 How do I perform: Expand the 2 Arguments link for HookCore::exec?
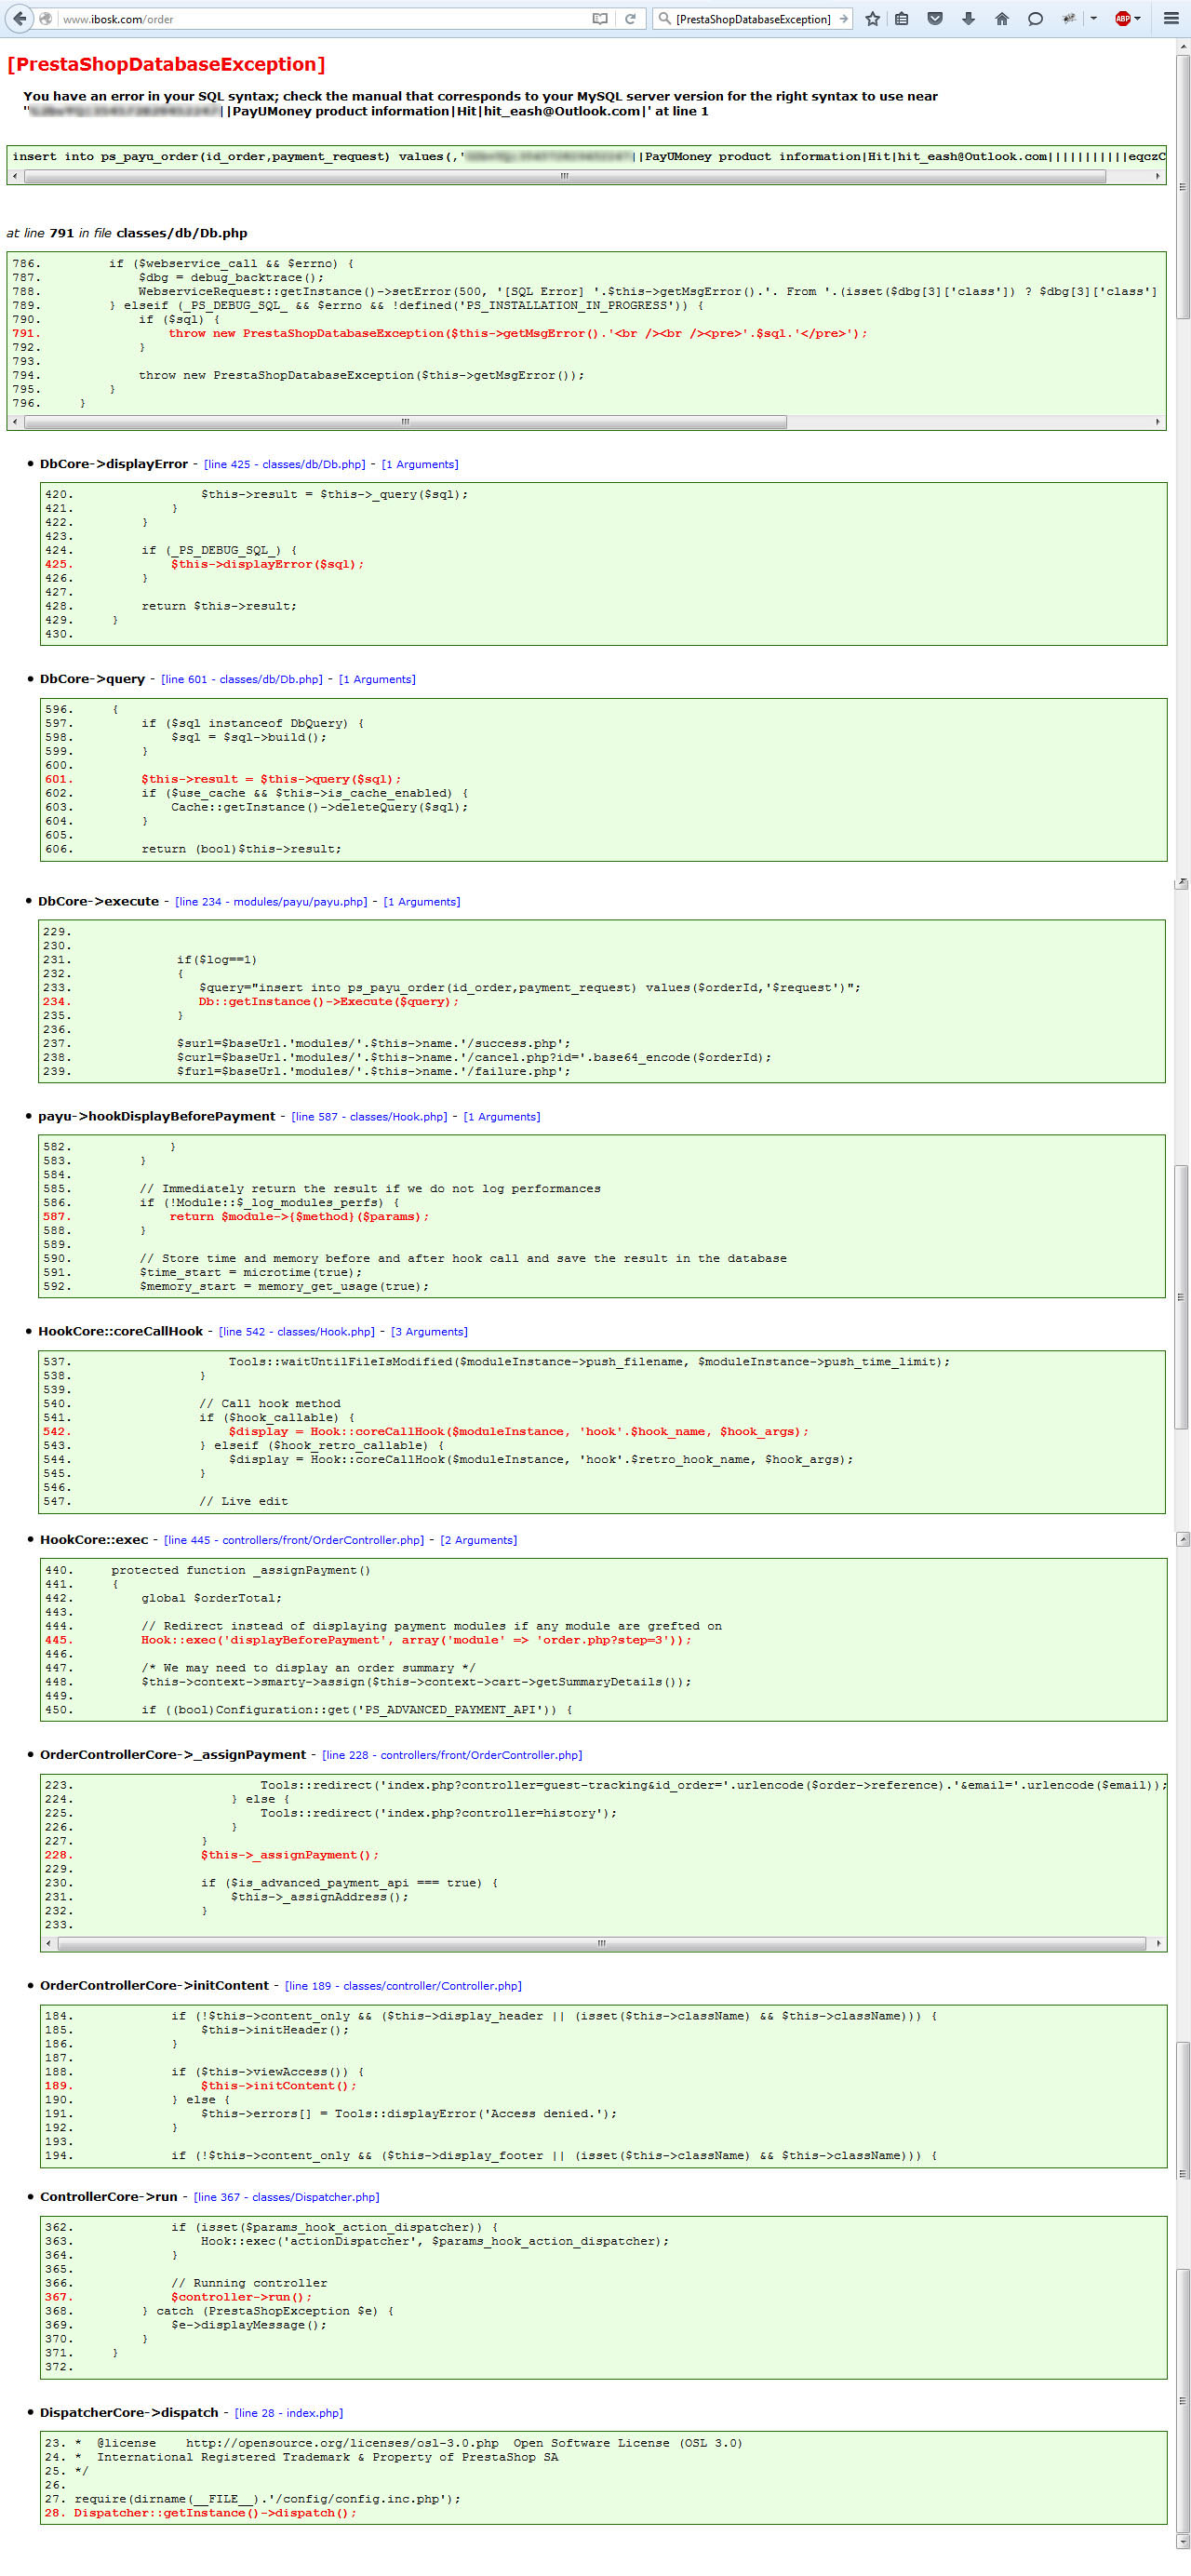[x=479, y=1540]
